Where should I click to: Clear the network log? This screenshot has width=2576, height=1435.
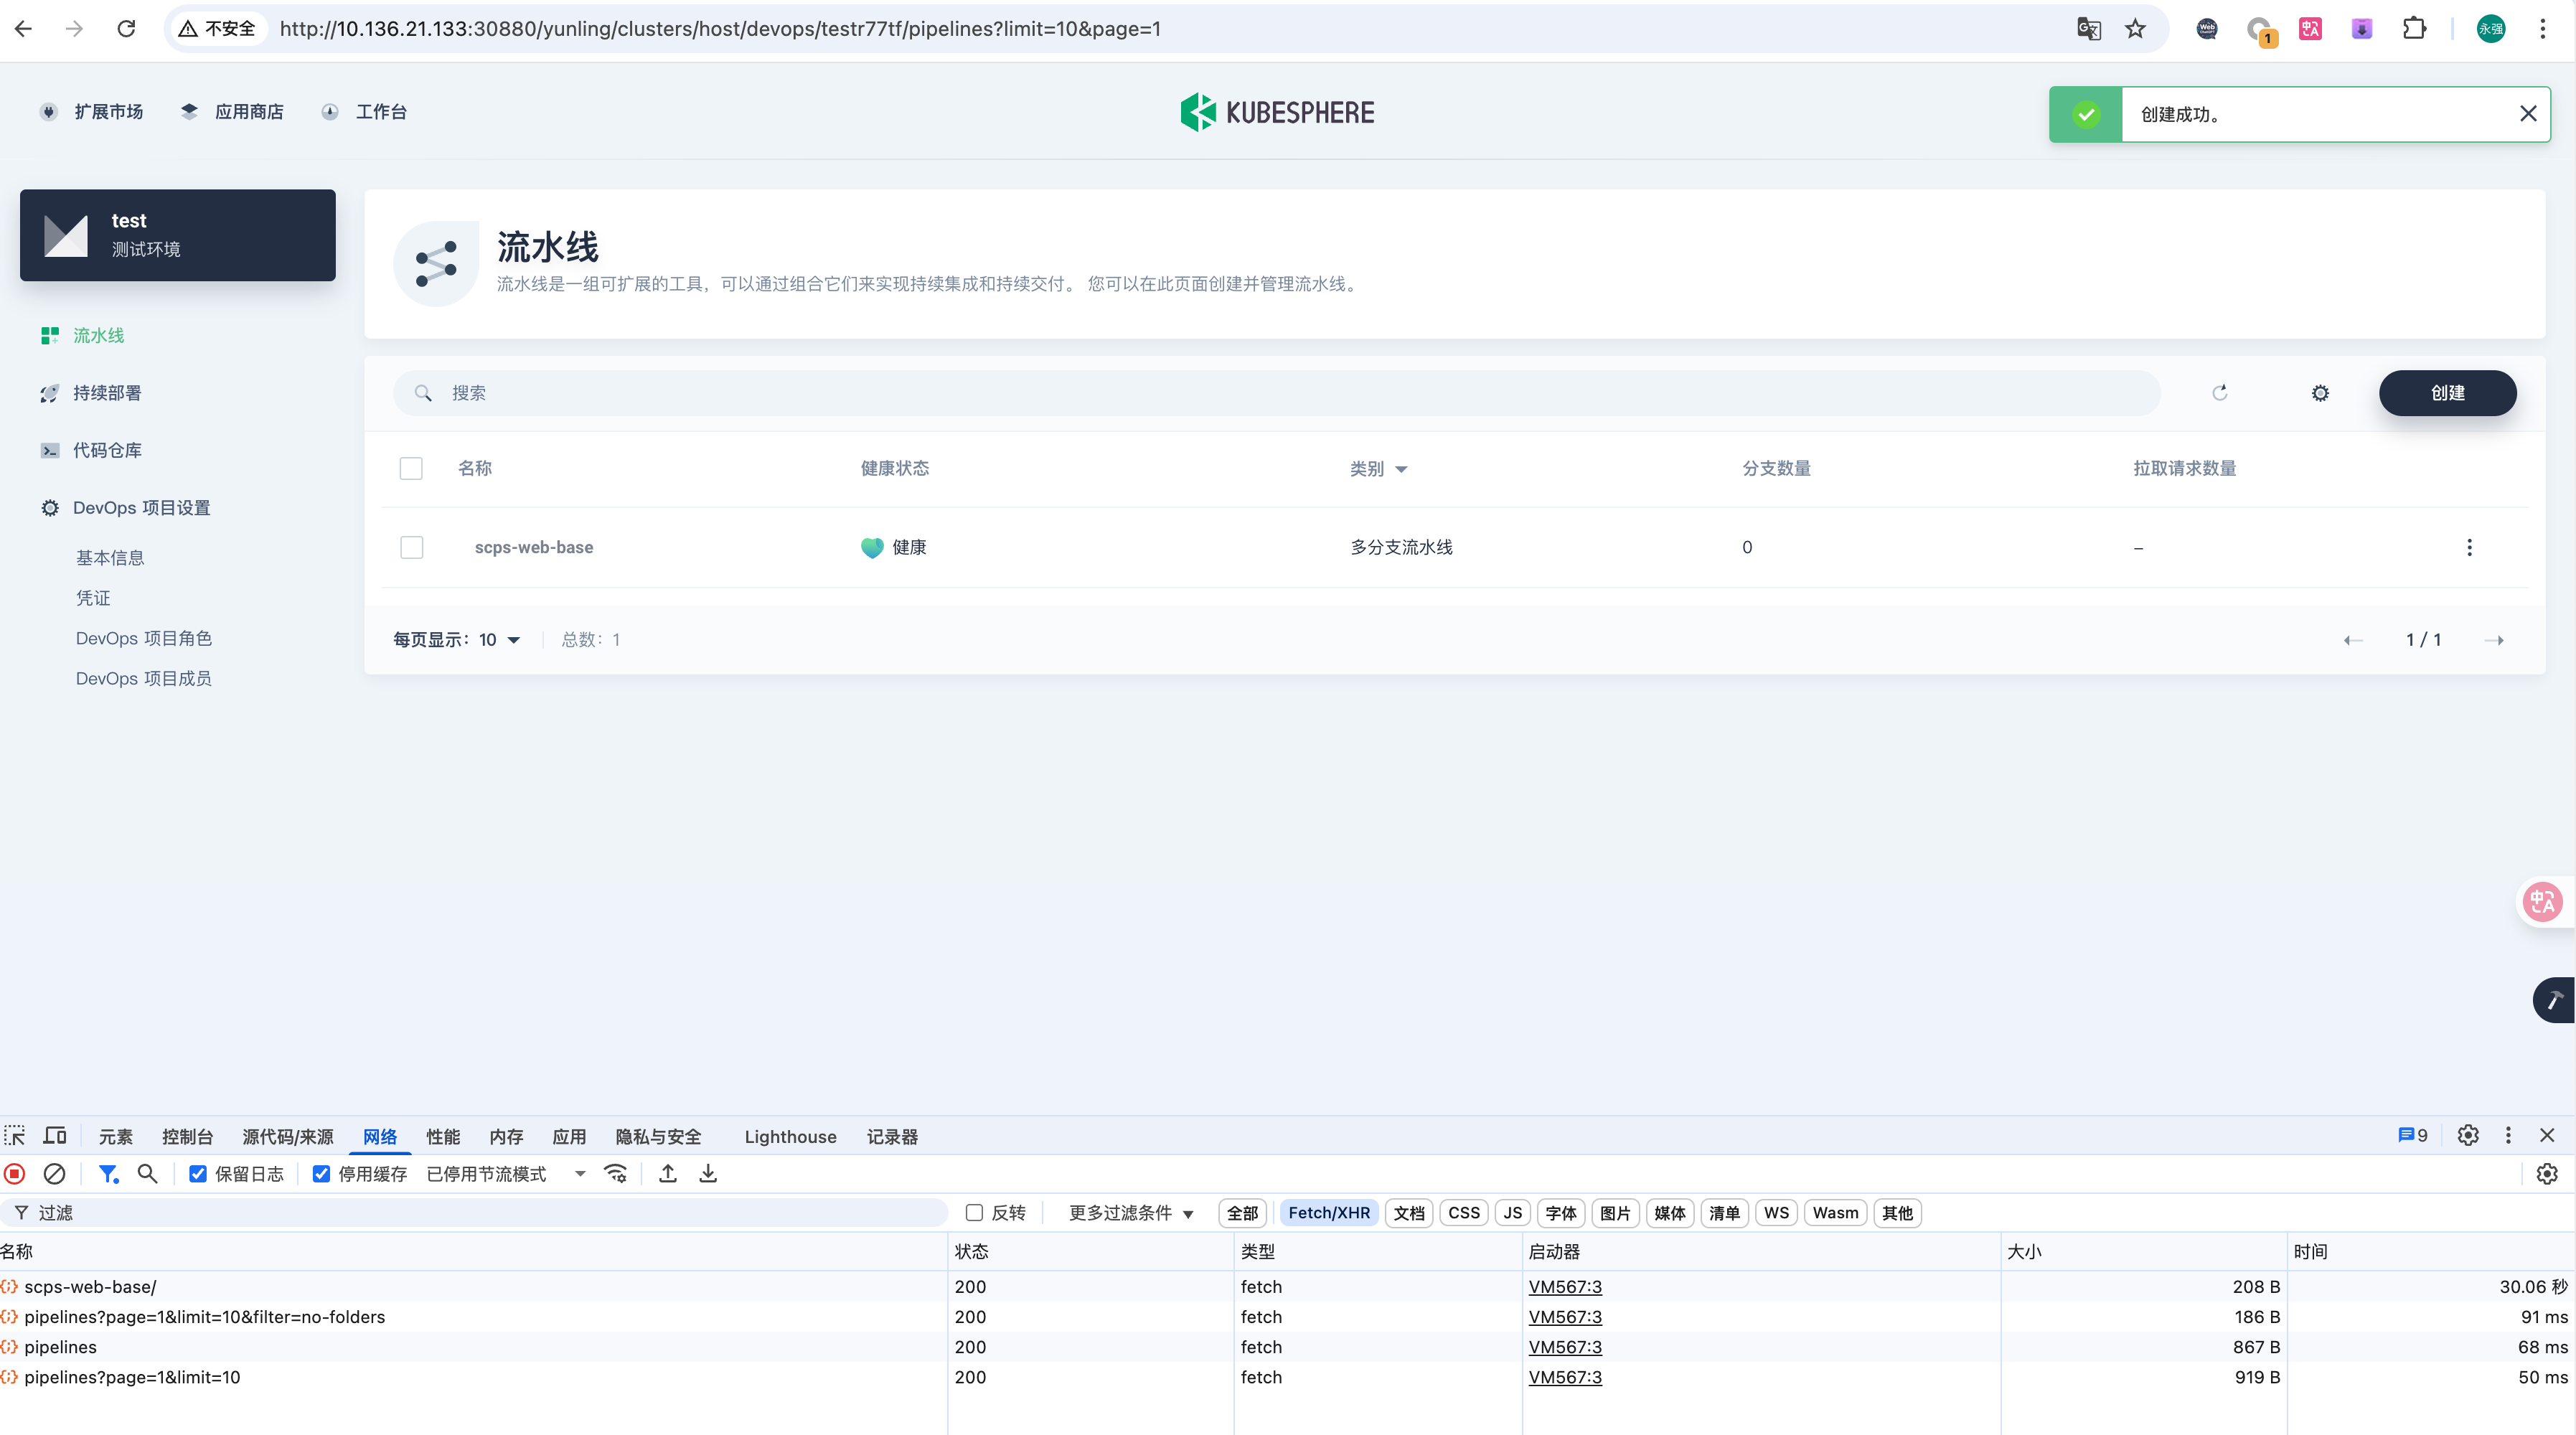(55, 1174)
